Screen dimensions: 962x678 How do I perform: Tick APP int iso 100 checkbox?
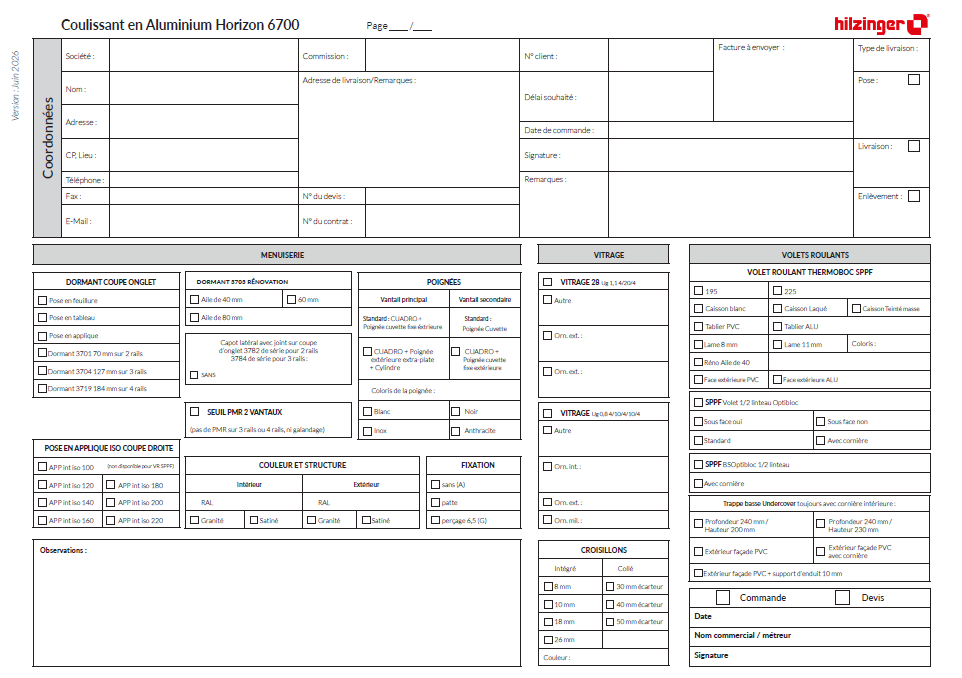42,467
